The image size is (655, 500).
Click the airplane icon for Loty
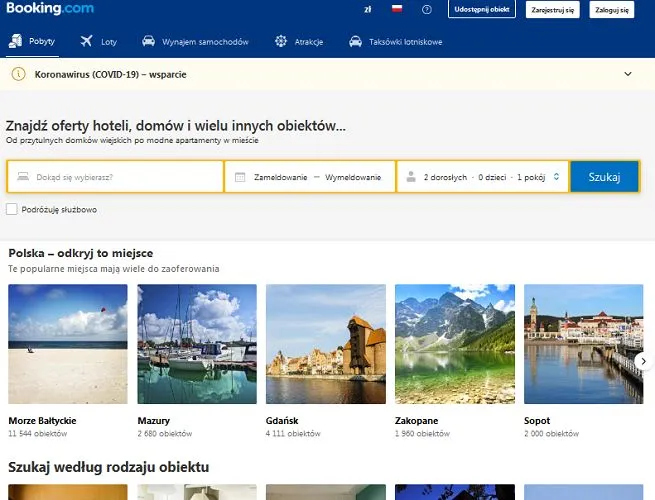click(x=86, y=41)
